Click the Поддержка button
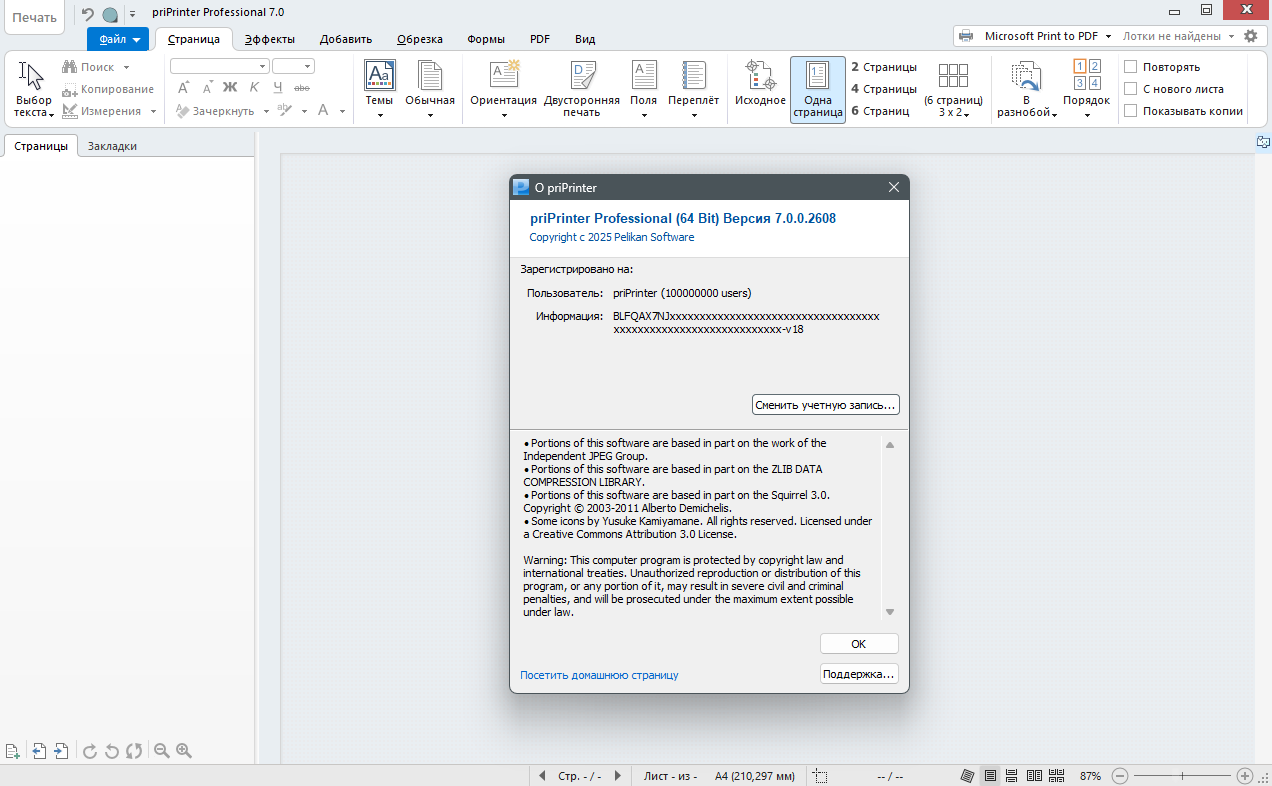Viewport: 1272px width, 786px height. pyautogui.click(x=859, y=674)
